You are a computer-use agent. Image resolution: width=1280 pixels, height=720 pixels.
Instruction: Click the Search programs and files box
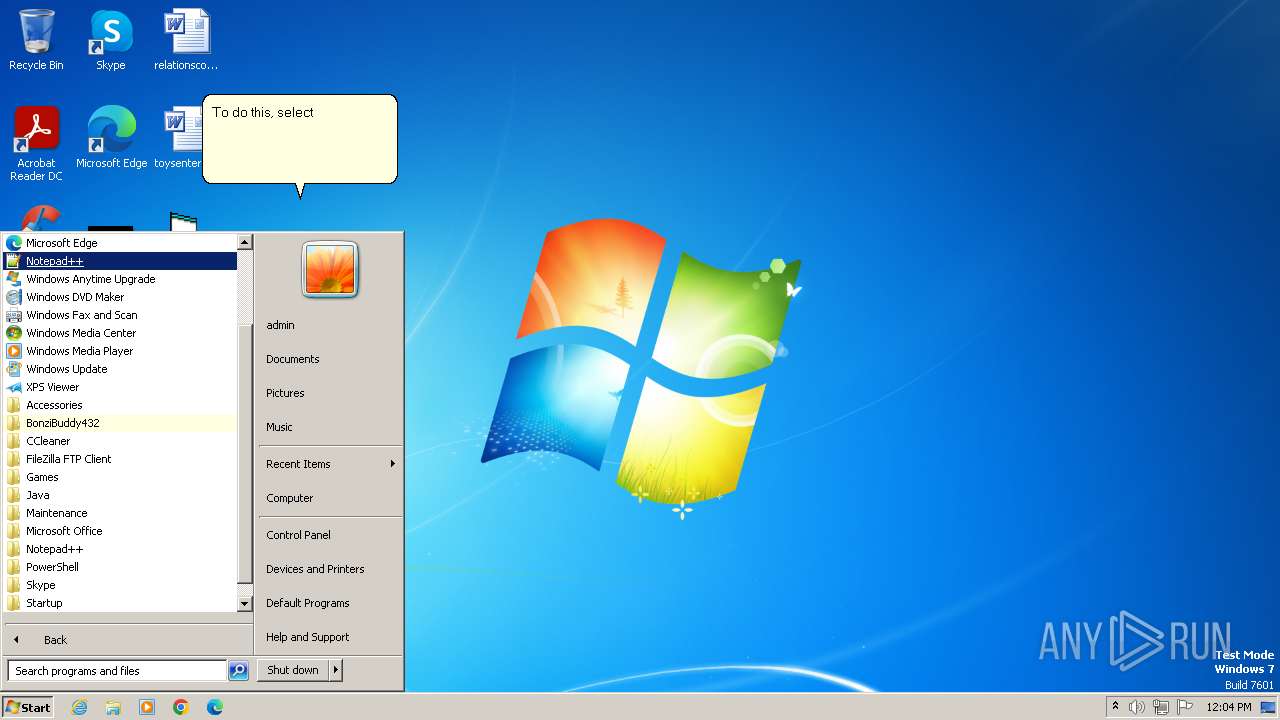point(117,671)
